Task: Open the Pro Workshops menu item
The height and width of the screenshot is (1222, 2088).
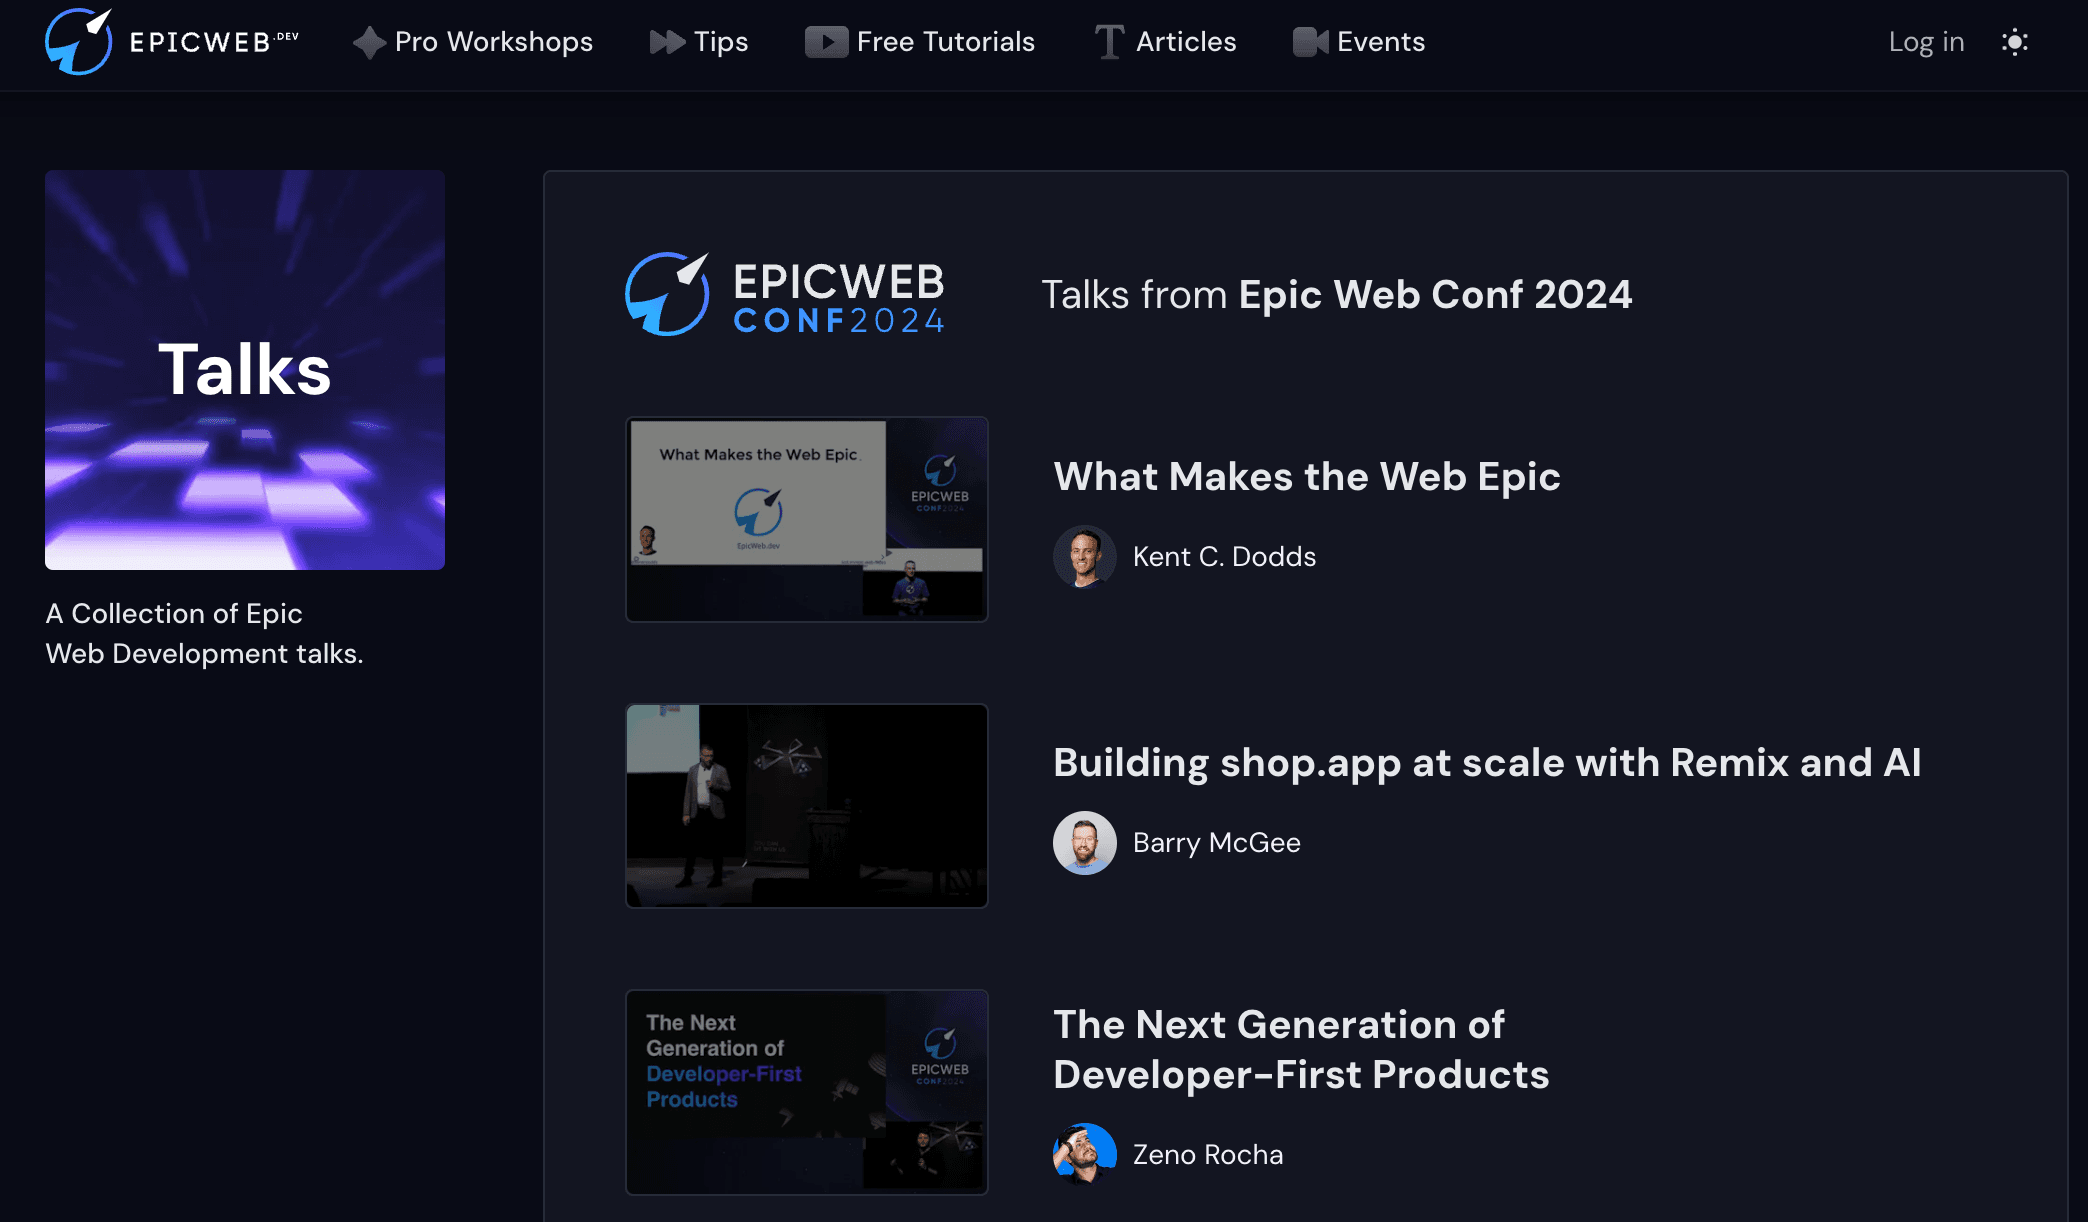Action: pos(493,42)
